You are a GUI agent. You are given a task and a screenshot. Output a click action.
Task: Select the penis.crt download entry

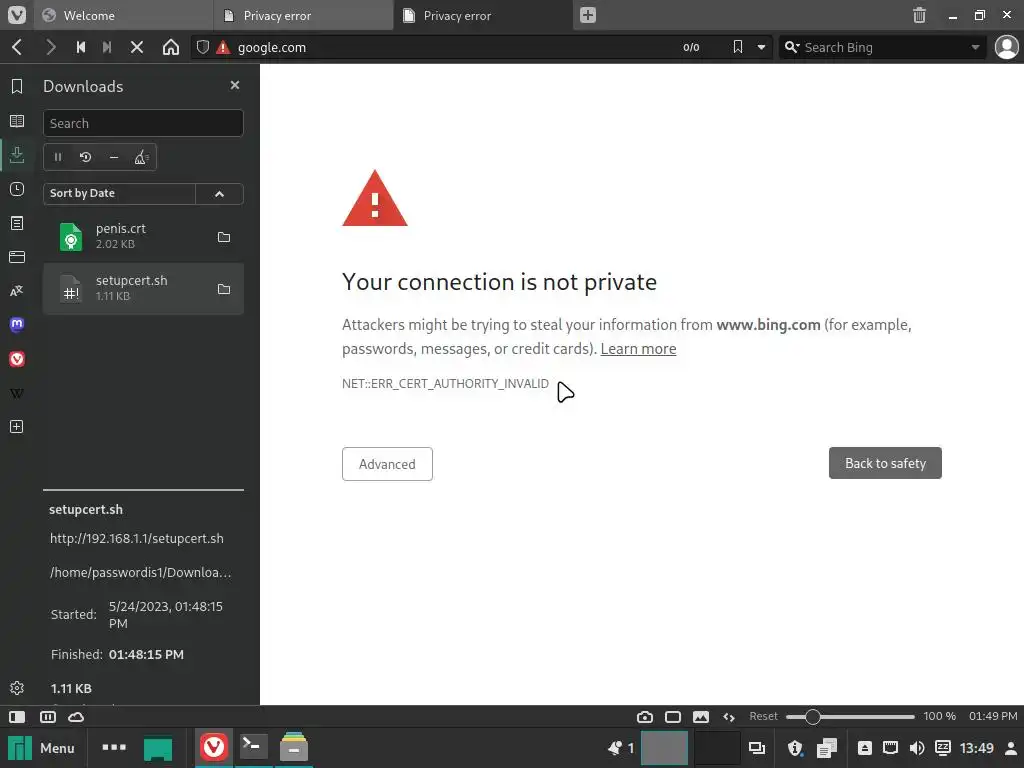143,236
